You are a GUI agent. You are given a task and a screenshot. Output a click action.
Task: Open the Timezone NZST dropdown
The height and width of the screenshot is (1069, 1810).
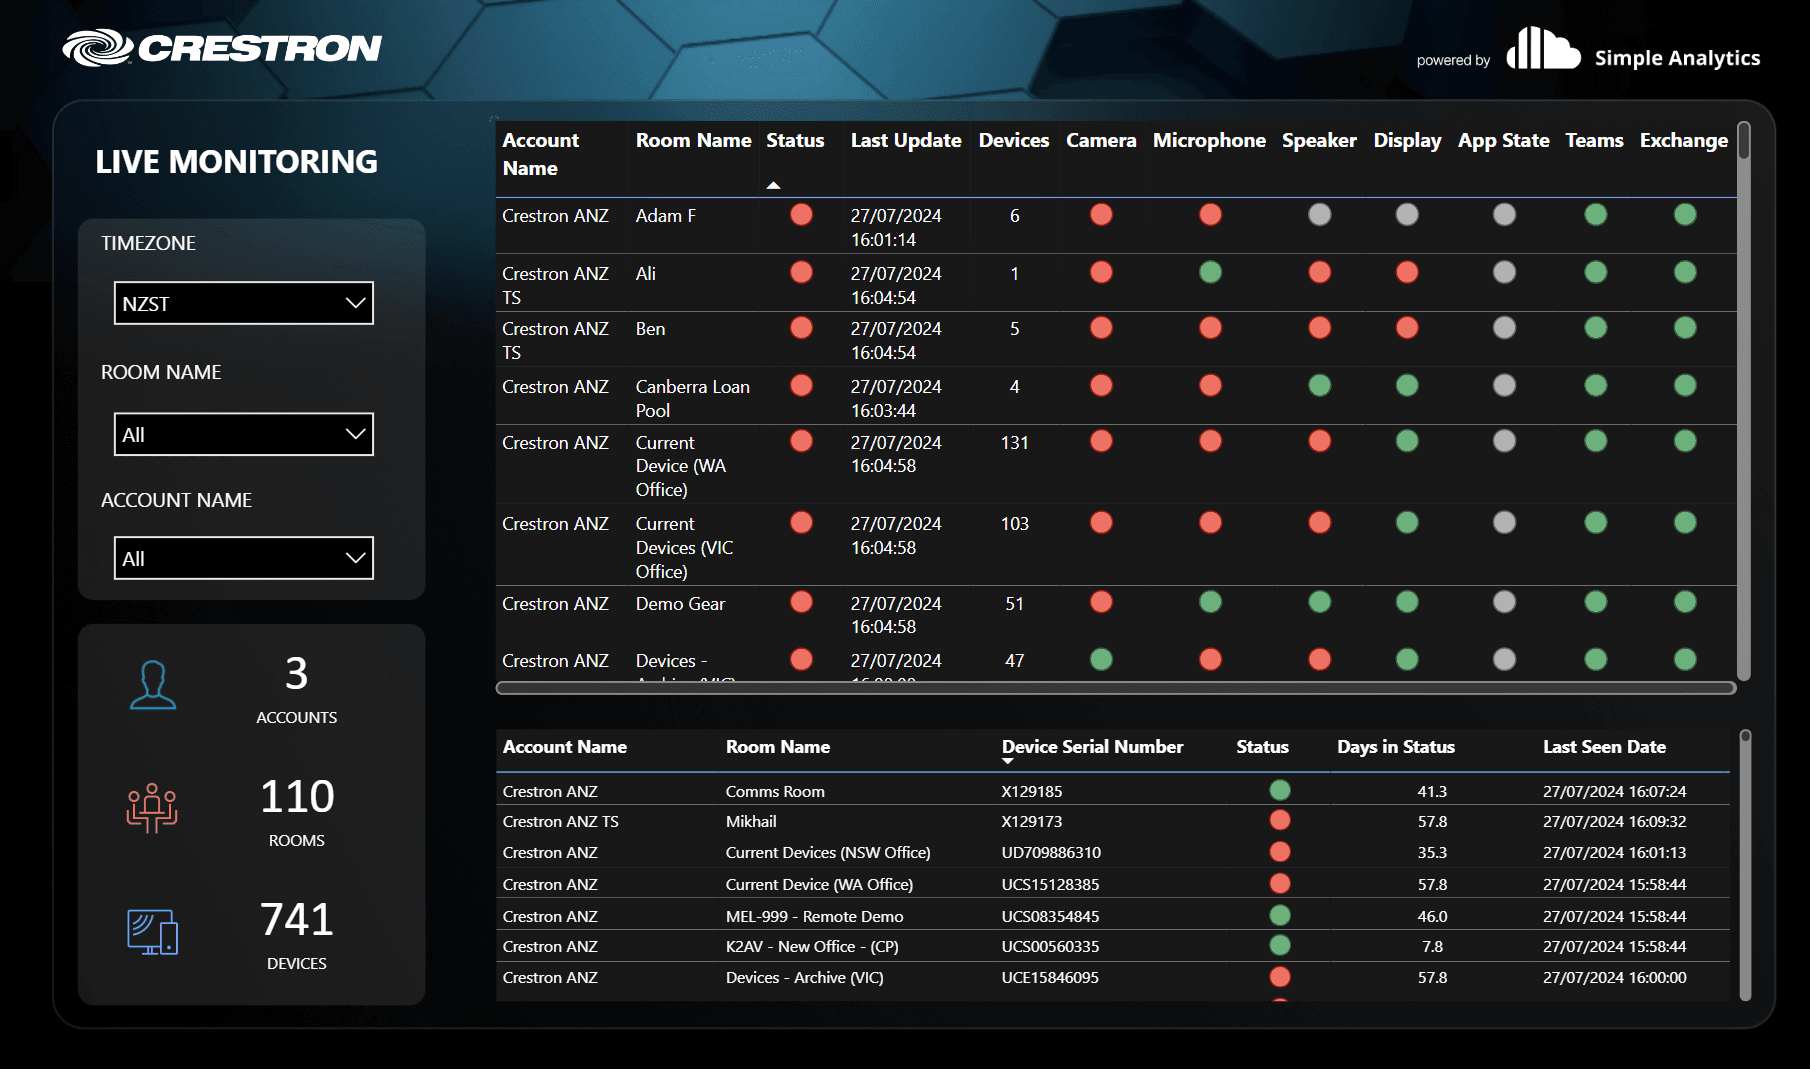tap(244, 303)
